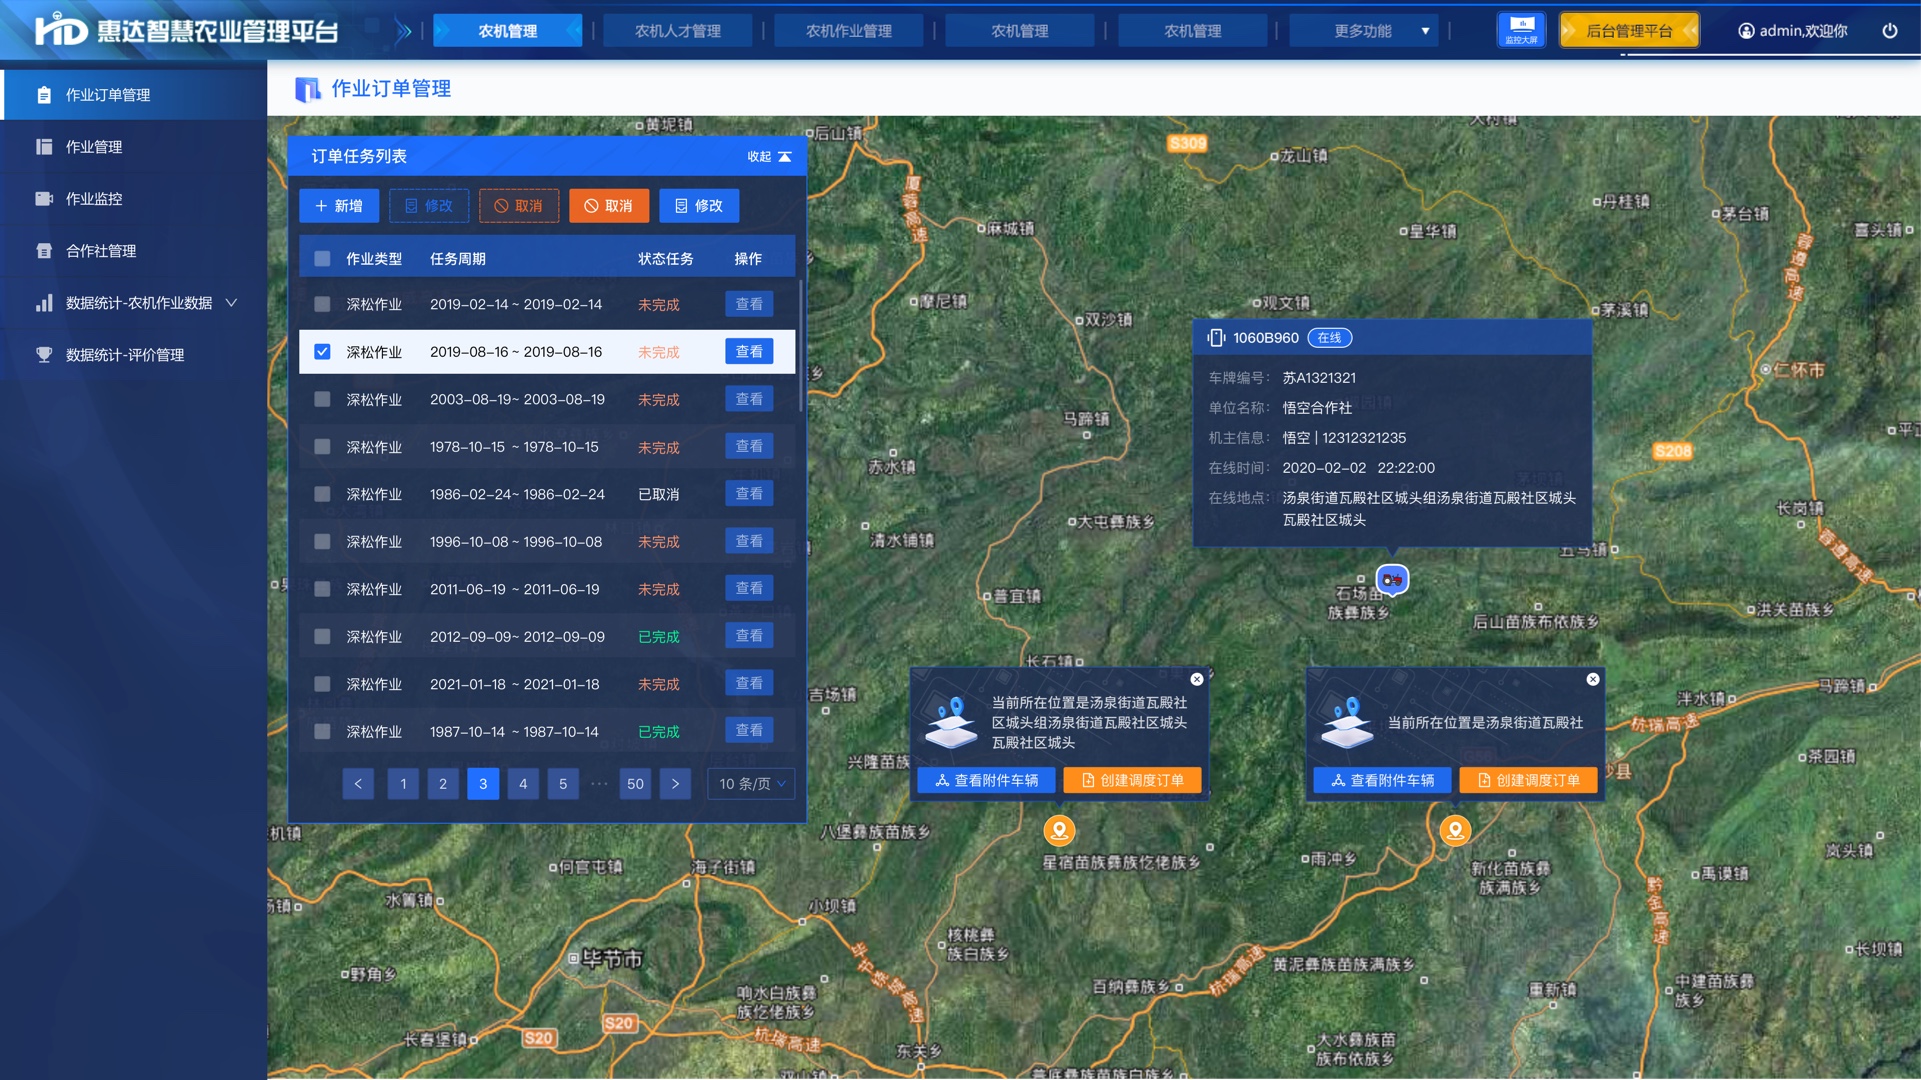1921x1080 pixels.
Task: Select the active 农机管理 tab
Action: pyautogui.click(x=508, y=31)
